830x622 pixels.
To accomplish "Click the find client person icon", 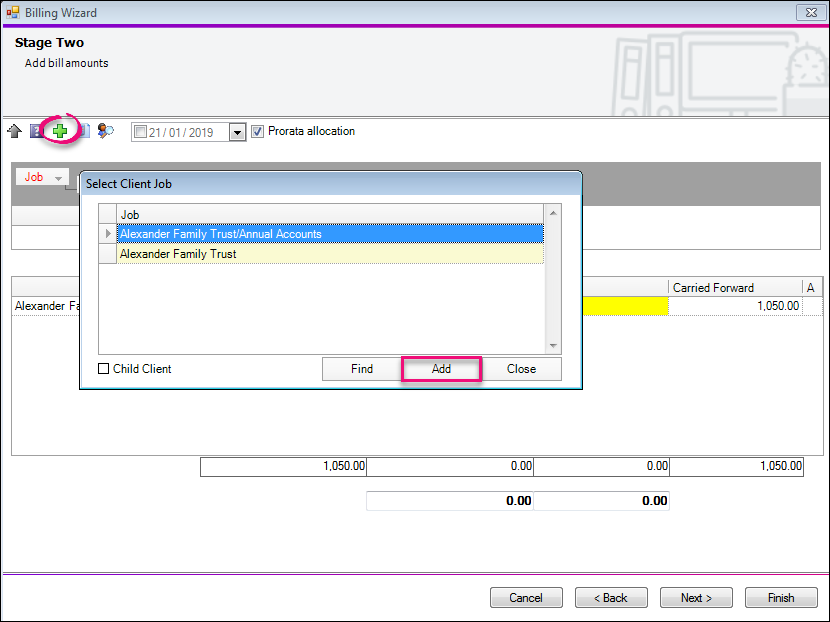I will [105, 131].
